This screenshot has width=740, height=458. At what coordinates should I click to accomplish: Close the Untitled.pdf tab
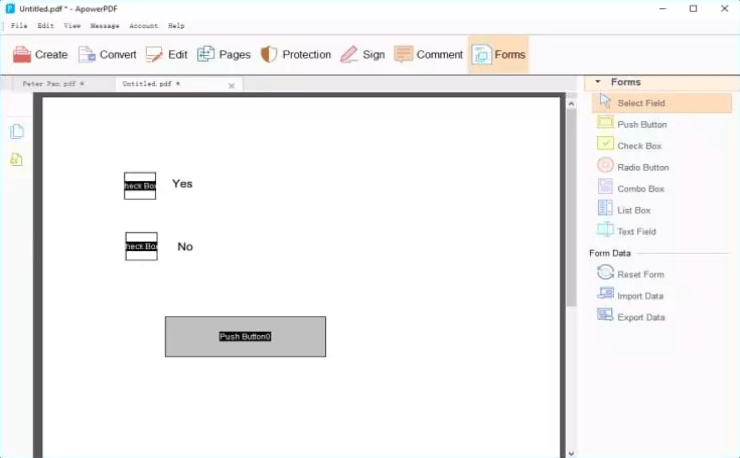231,86
